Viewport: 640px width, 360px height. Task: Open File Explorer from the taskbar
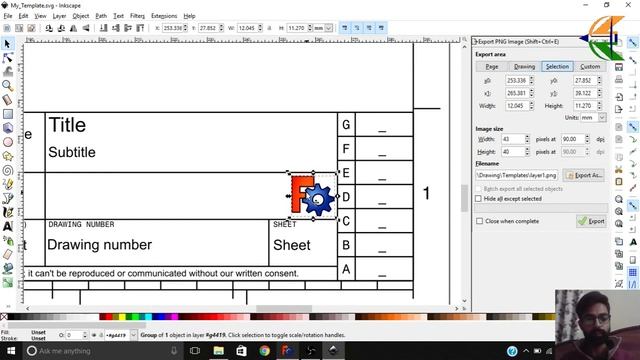click(218, 351)
